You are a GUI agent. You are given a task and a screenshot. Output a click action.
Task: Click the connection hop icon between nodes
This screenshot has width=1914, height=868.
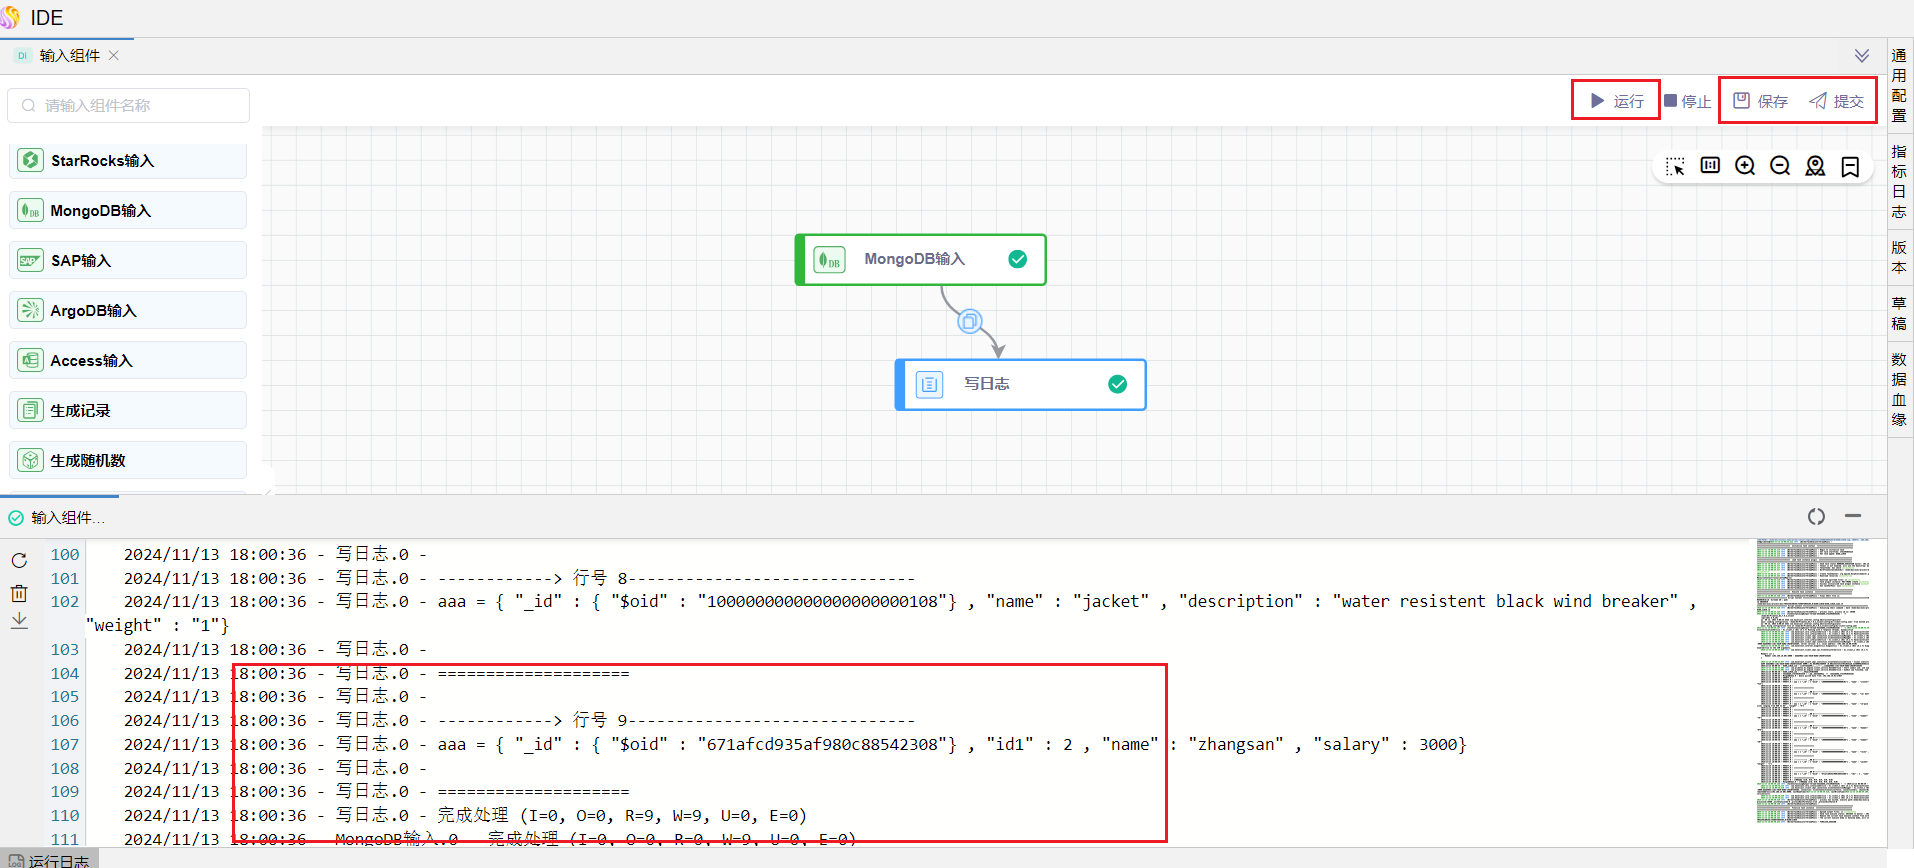969,322
